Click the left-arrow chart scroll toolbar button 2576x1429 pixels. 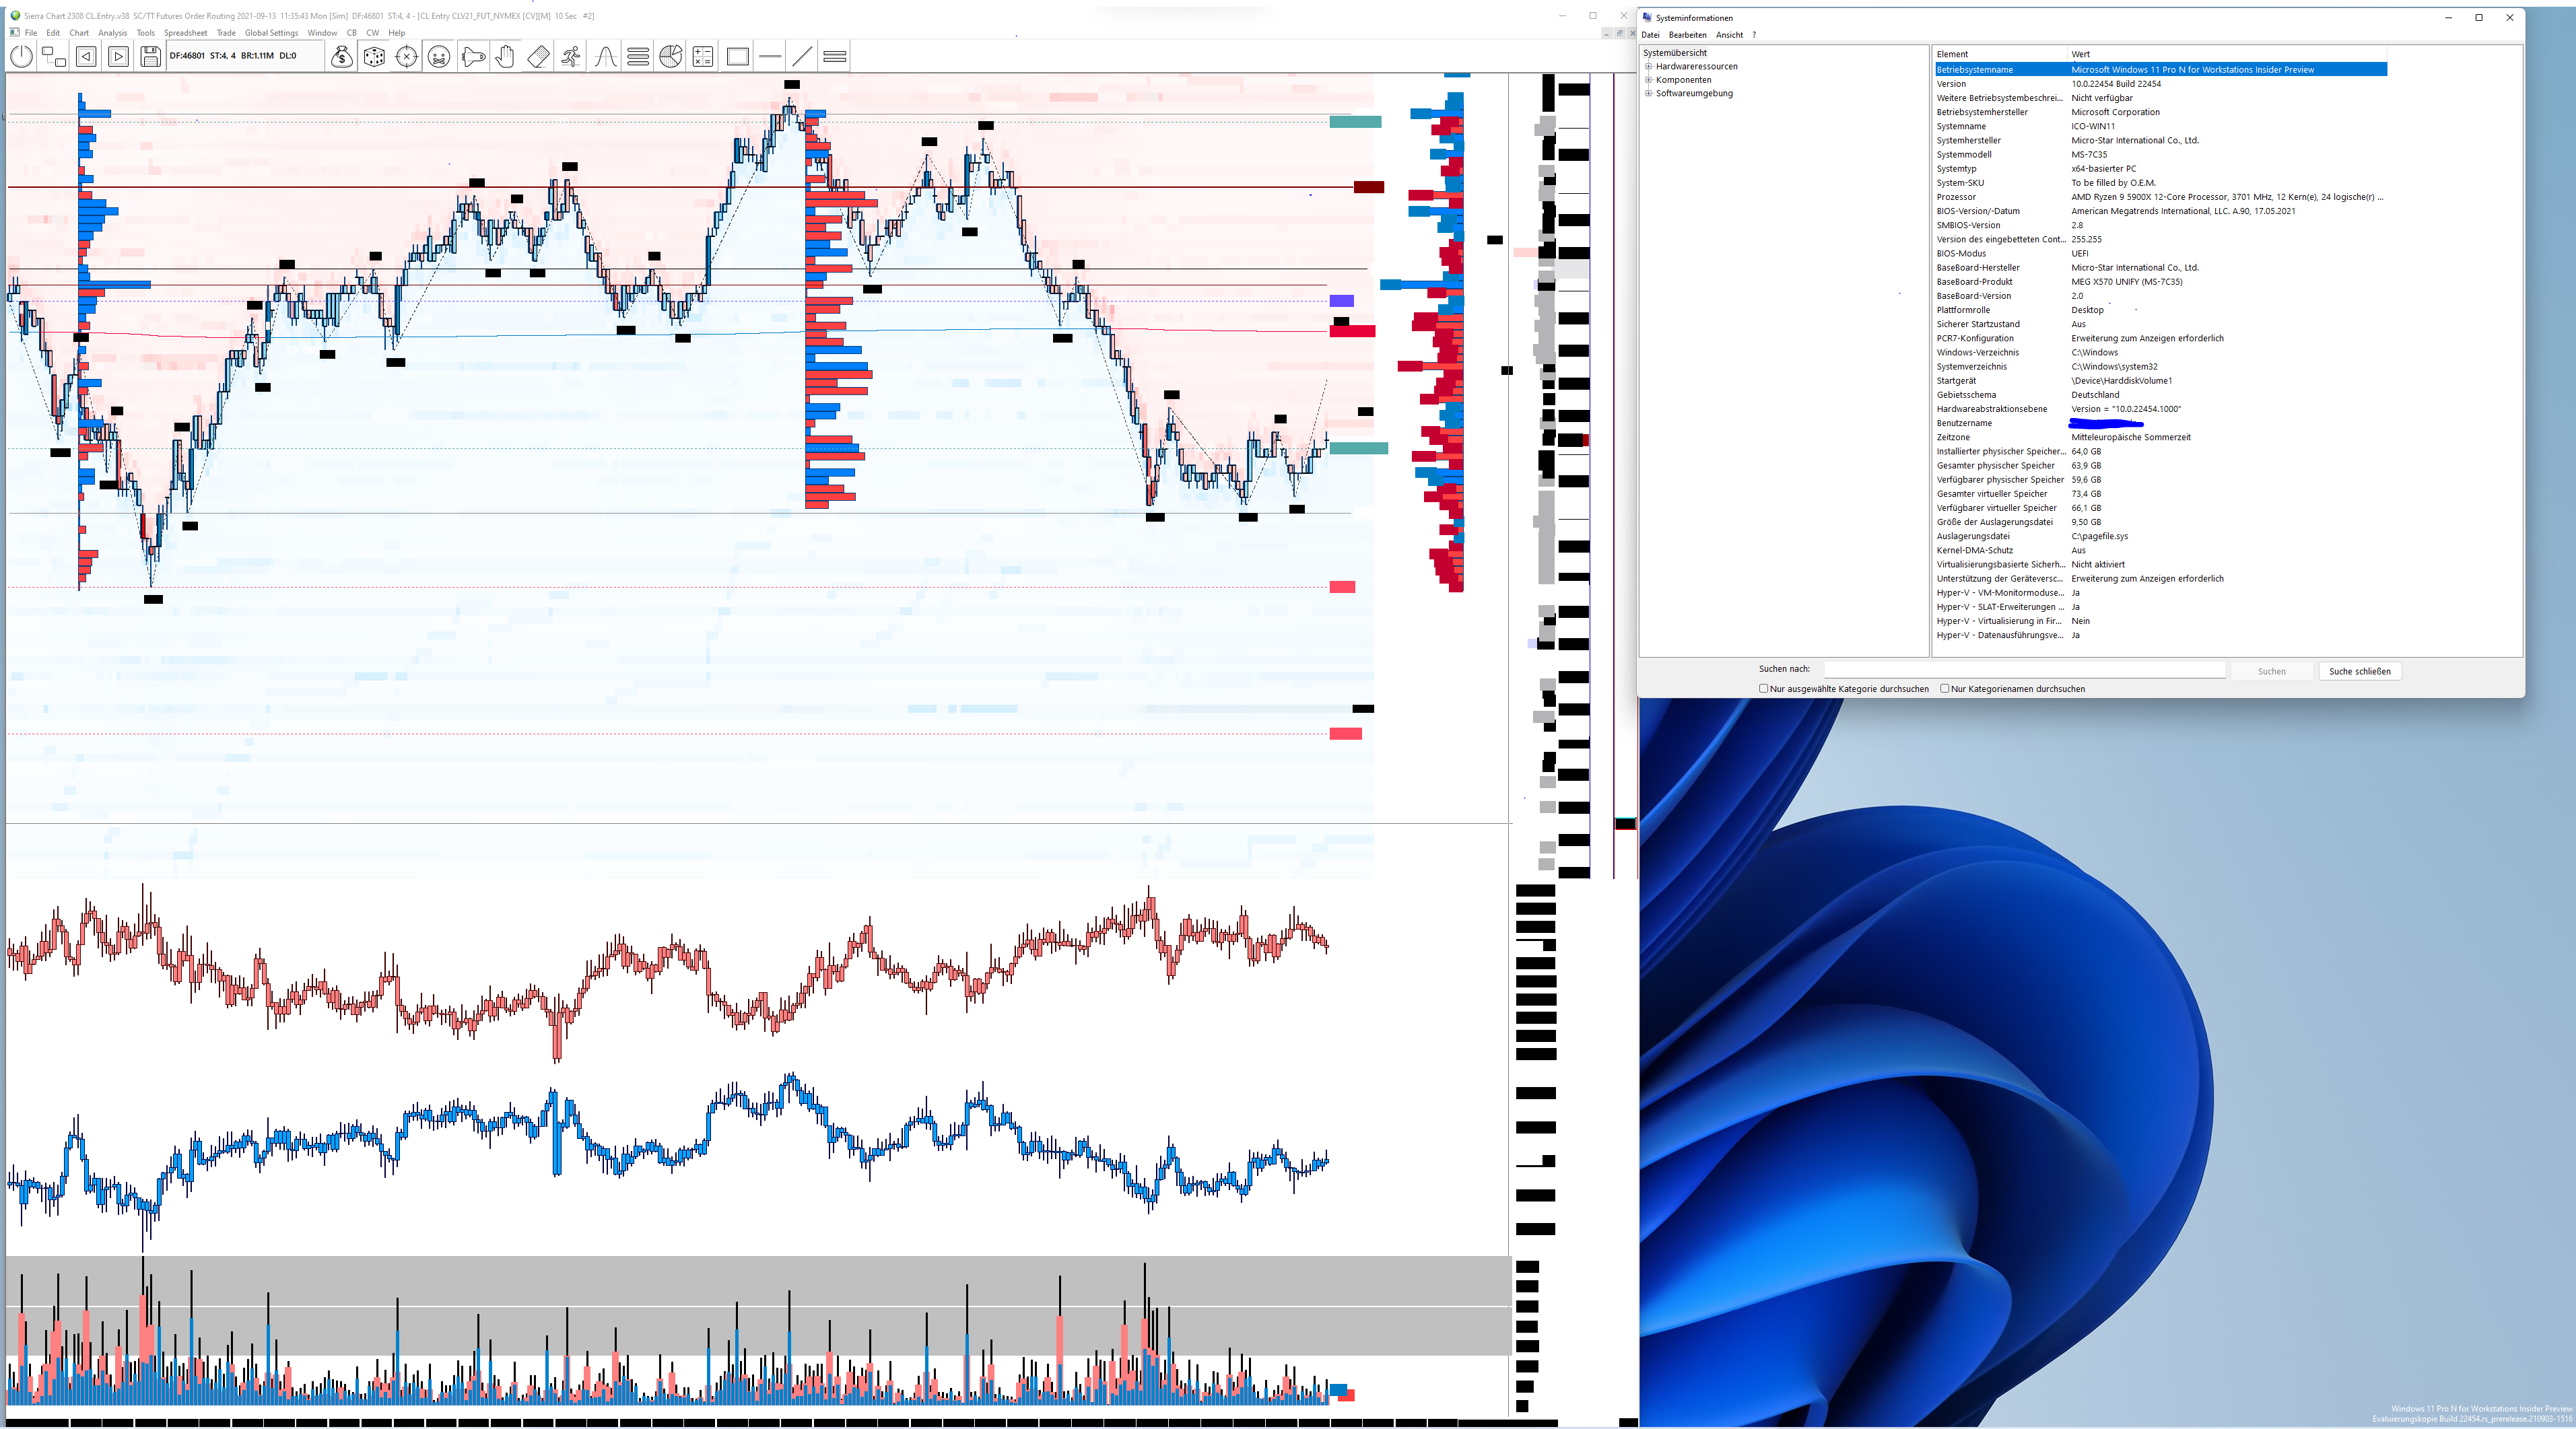coord(86,57)
